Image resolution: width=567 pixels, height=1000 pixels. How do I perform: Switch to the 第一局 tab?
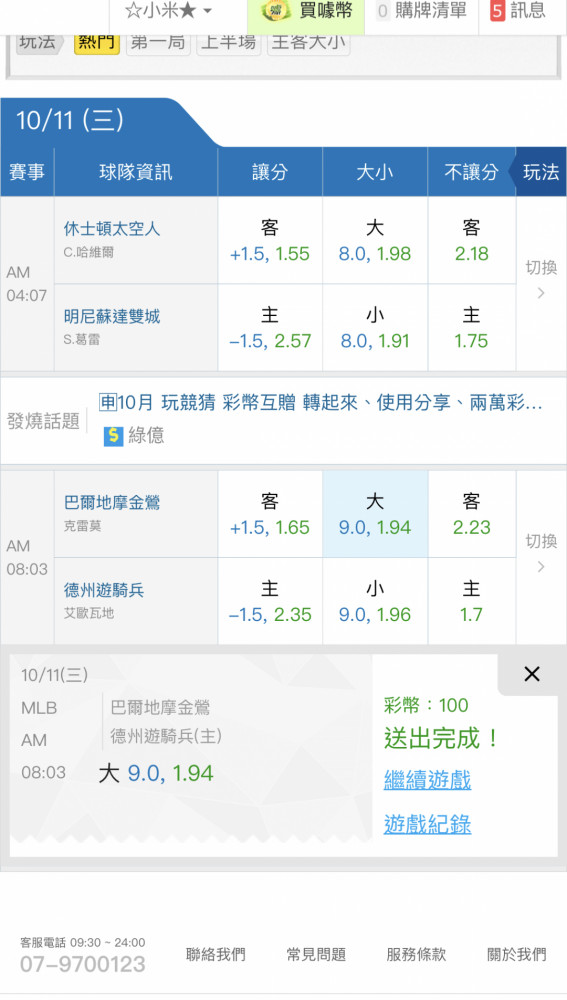tap(158, 43)
